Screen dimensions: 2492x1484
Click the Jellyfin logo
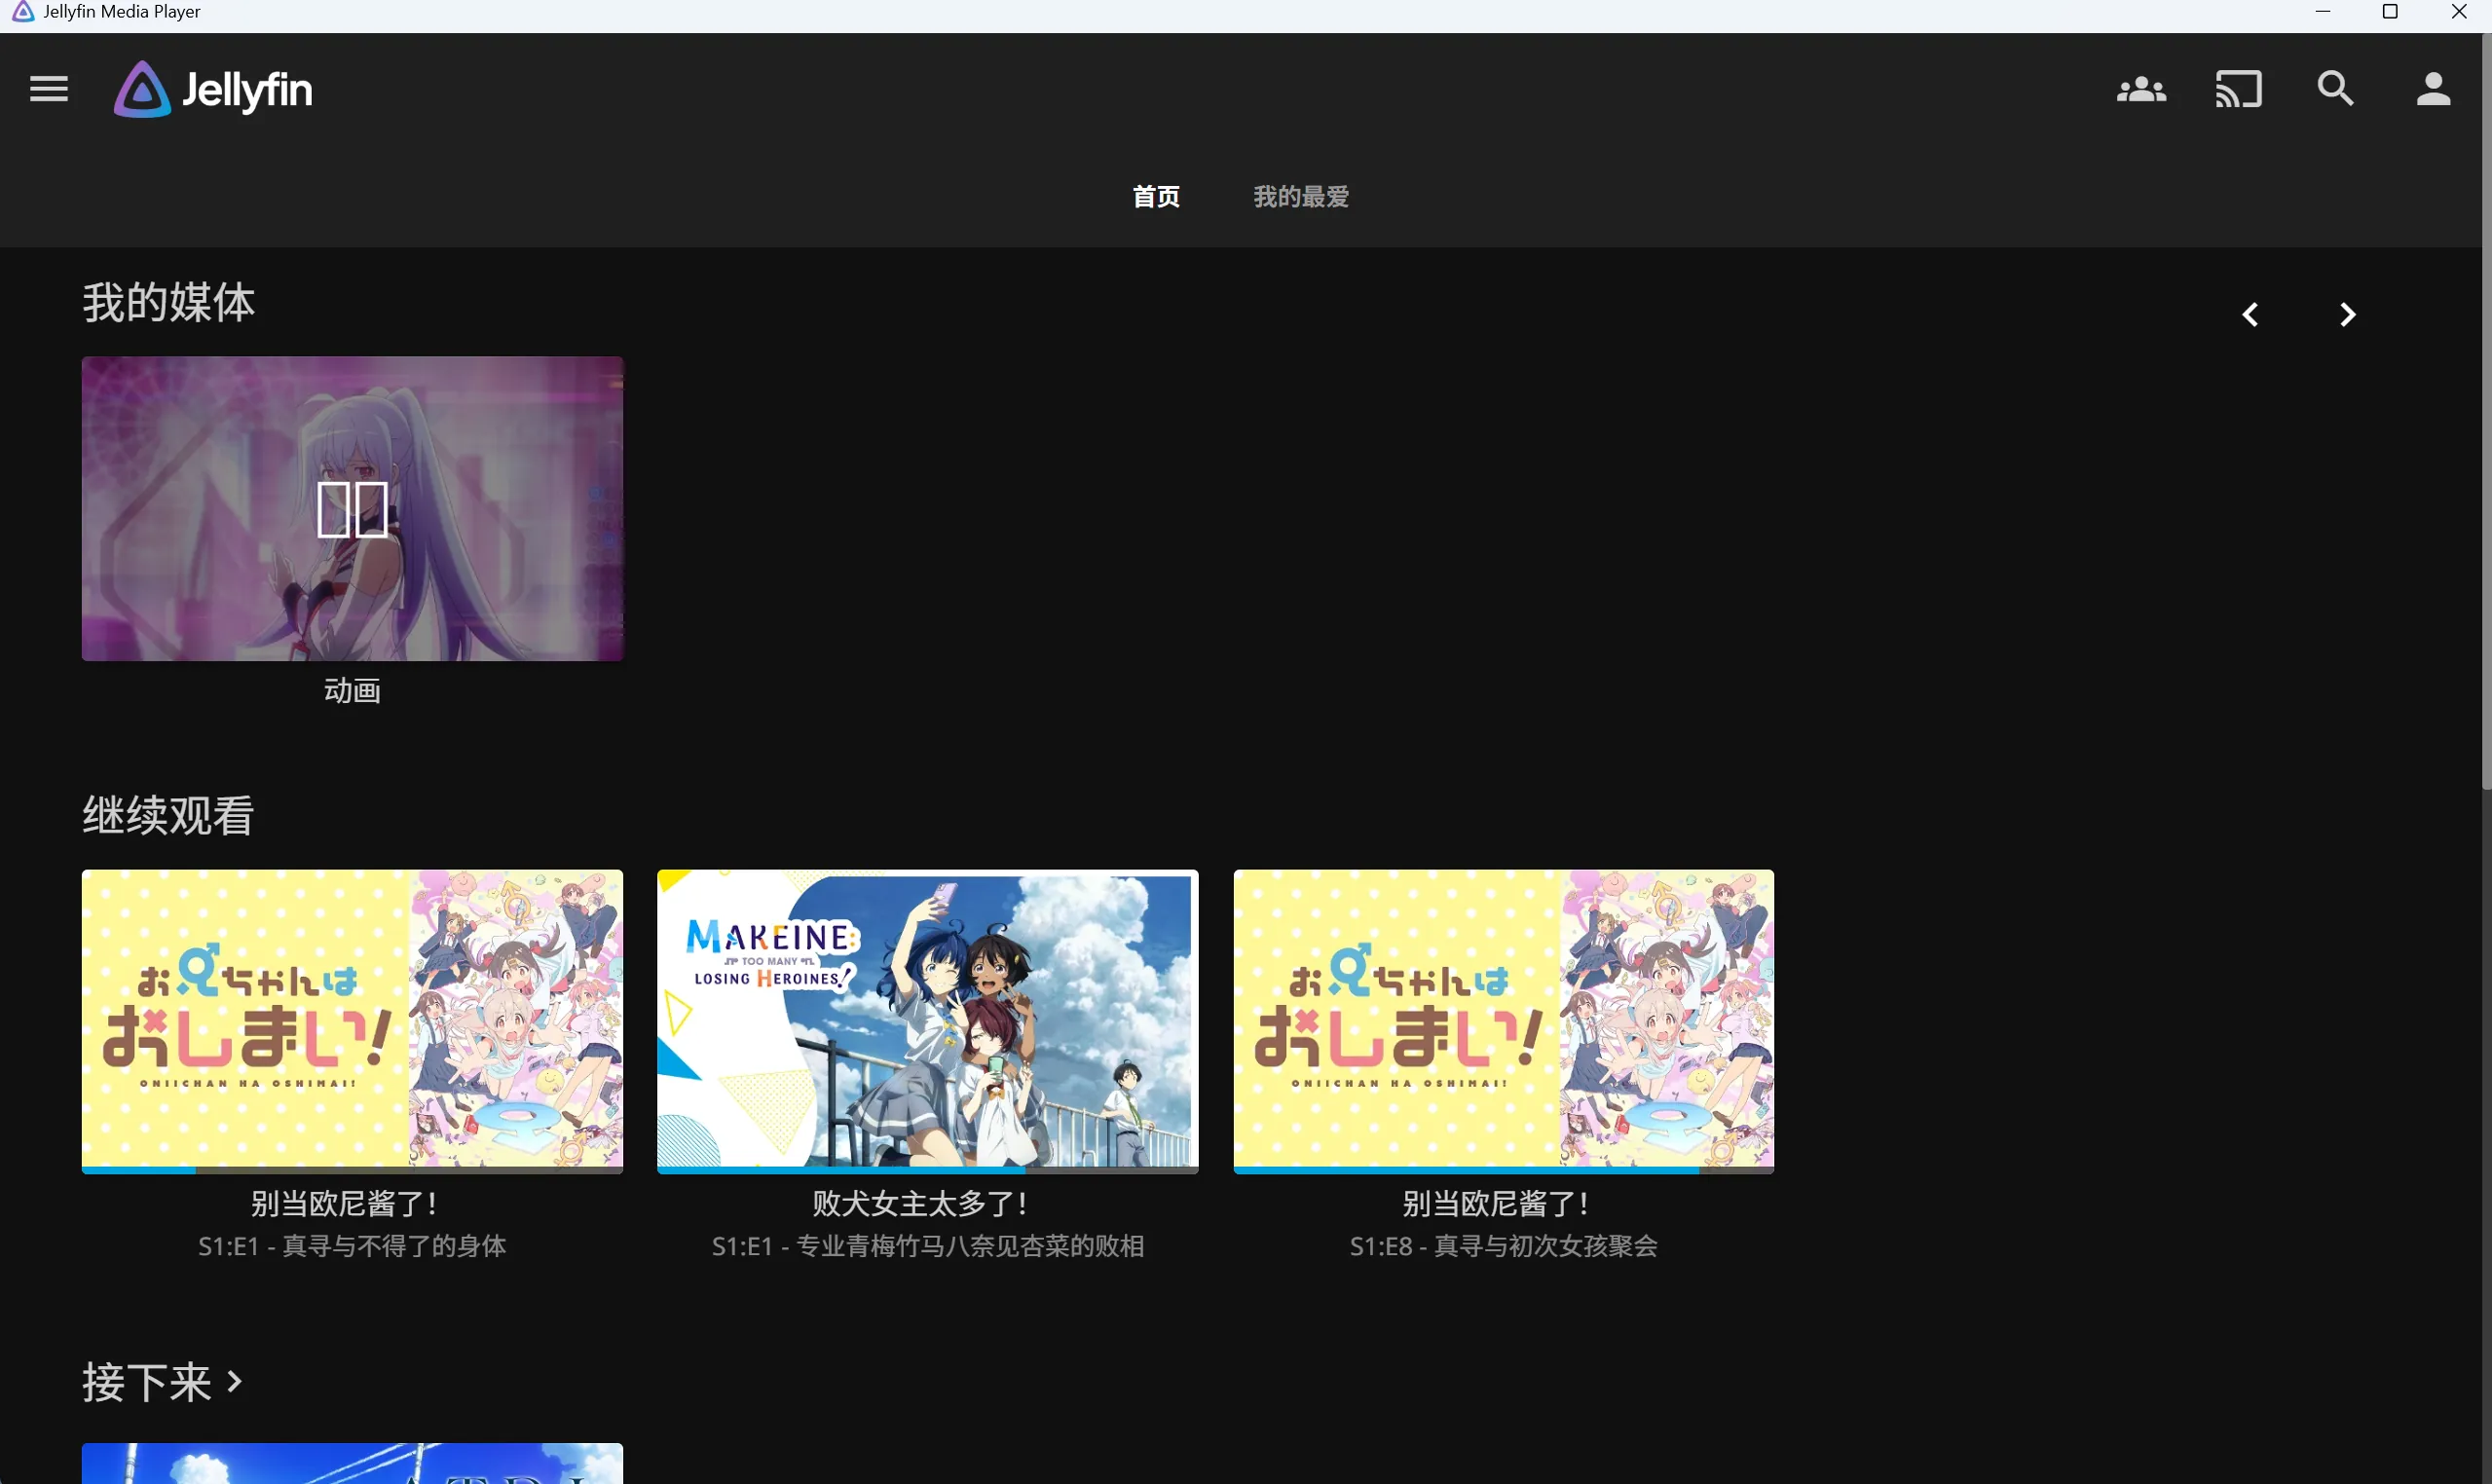pos(213,90)
